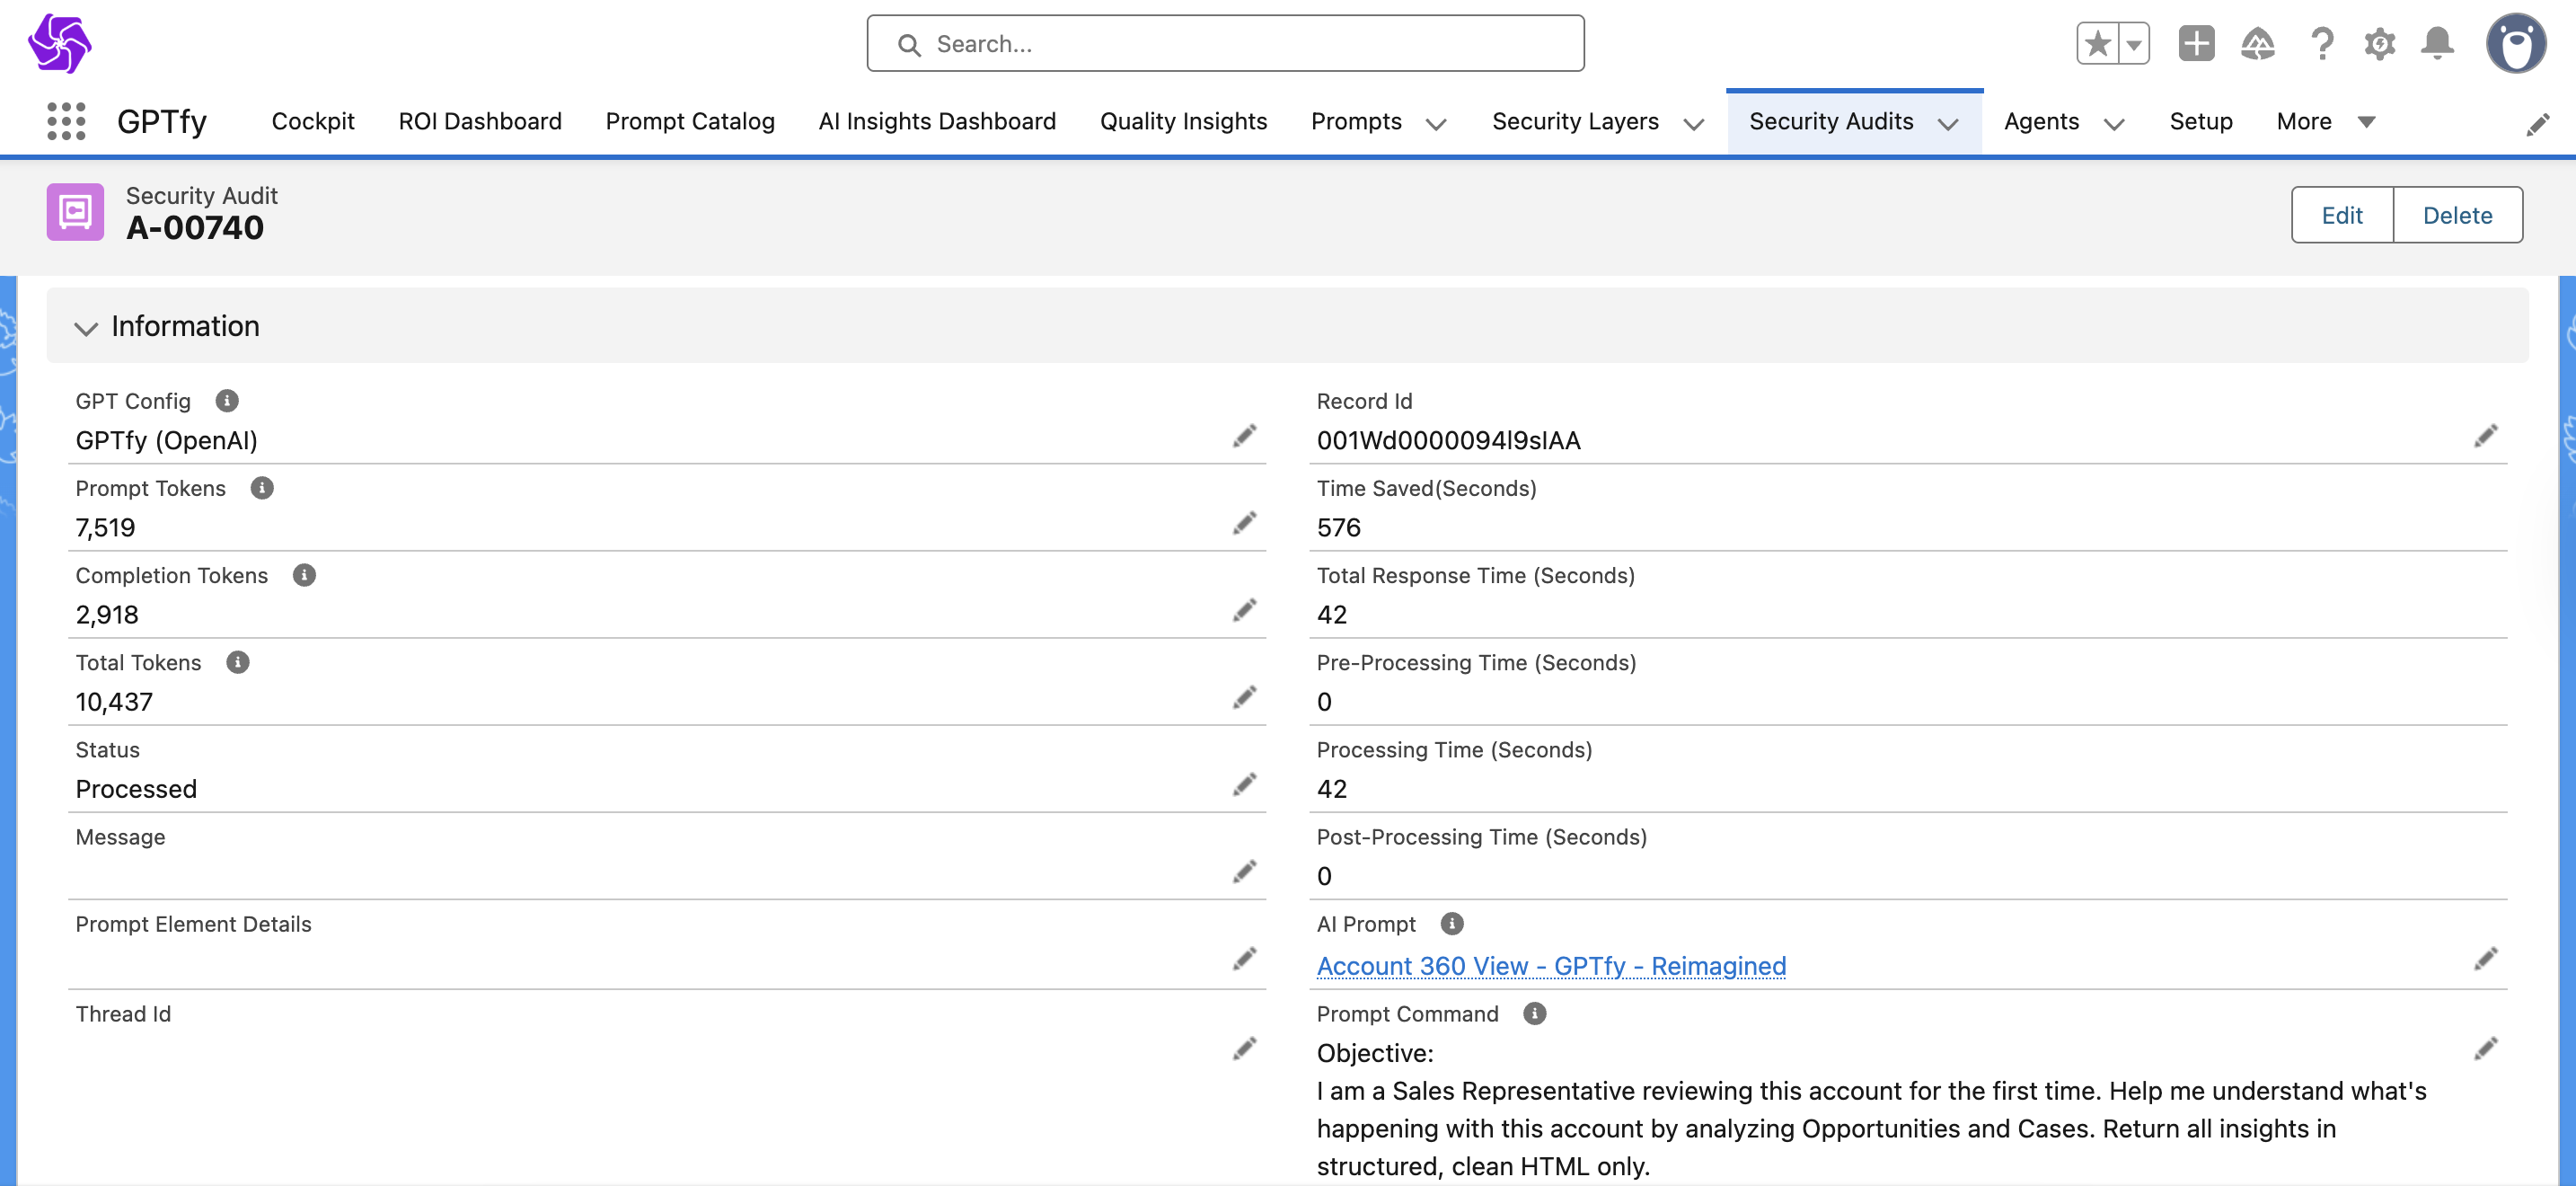This screenshot has width=2576, height=1186.
Task: Open Account 360 View prompt link
Action: pos(1551,966)
